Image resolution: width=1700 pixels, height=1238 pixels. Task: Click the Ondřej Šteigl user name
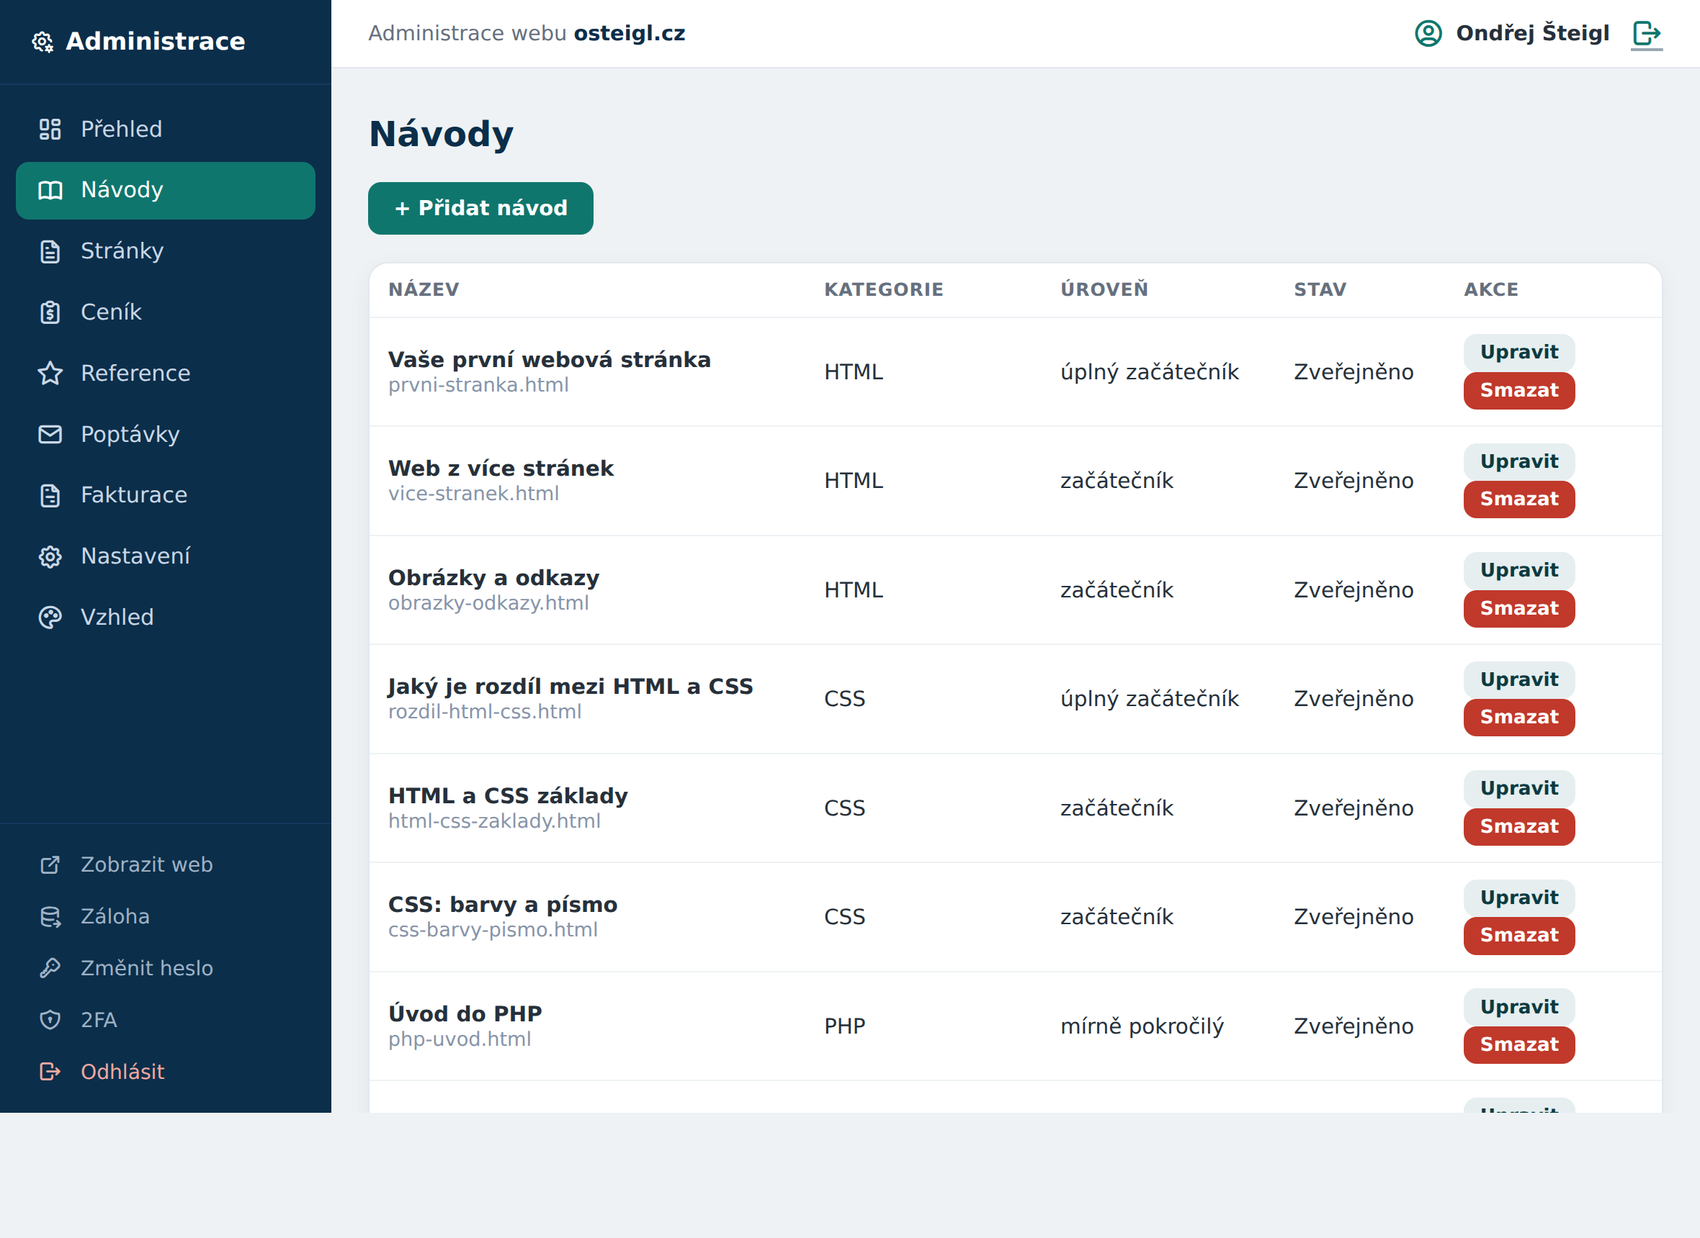[x=1532, y=33]
